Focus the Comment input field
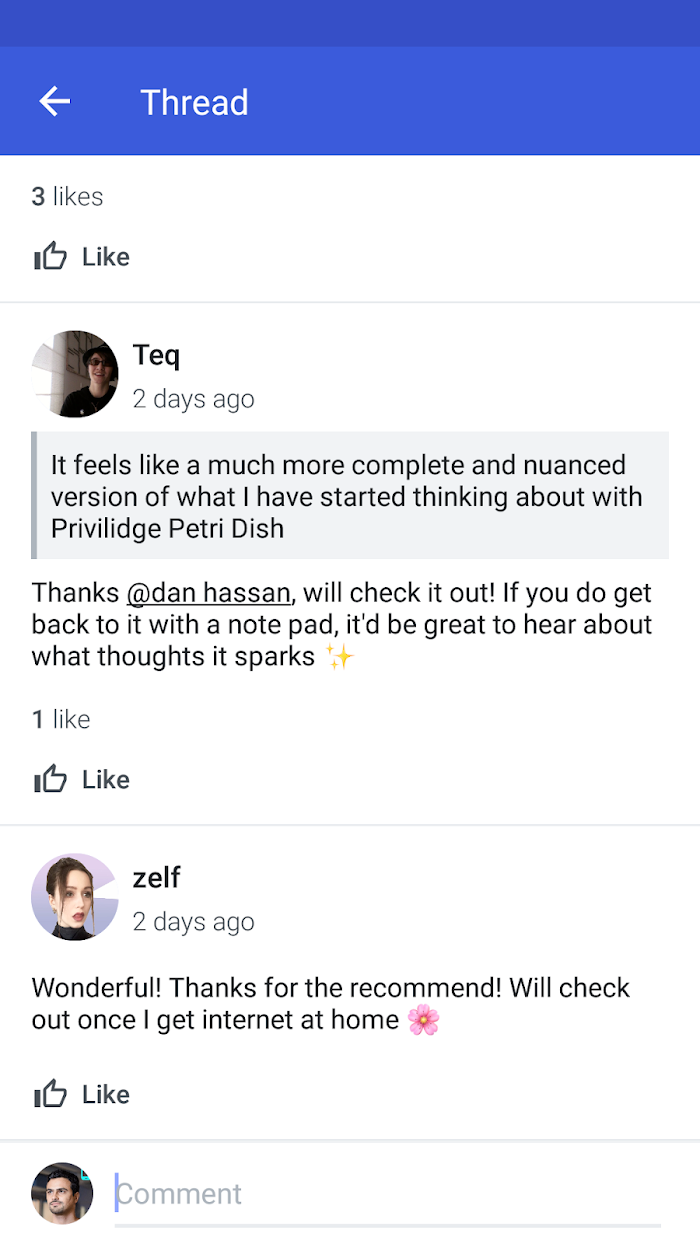Screen dimensions: 700x1244 click(x=388, y=1194)
